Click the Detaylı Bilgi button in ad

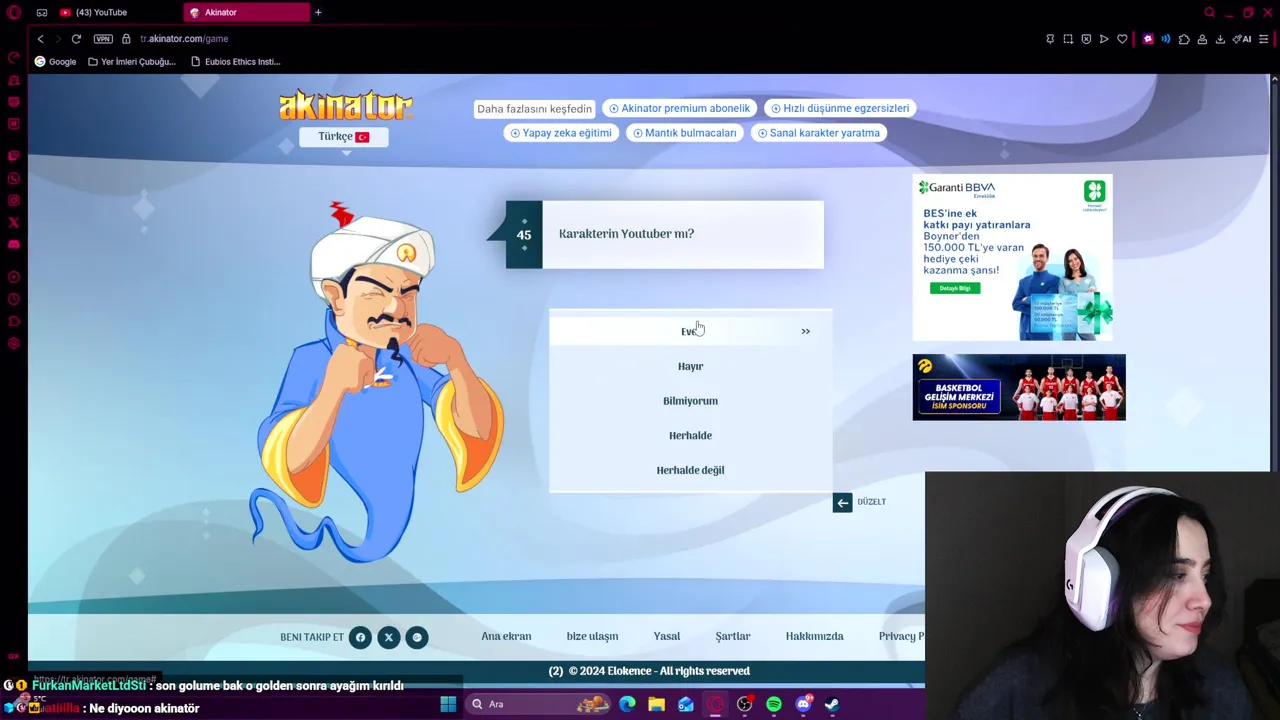(x=955, y=288)
